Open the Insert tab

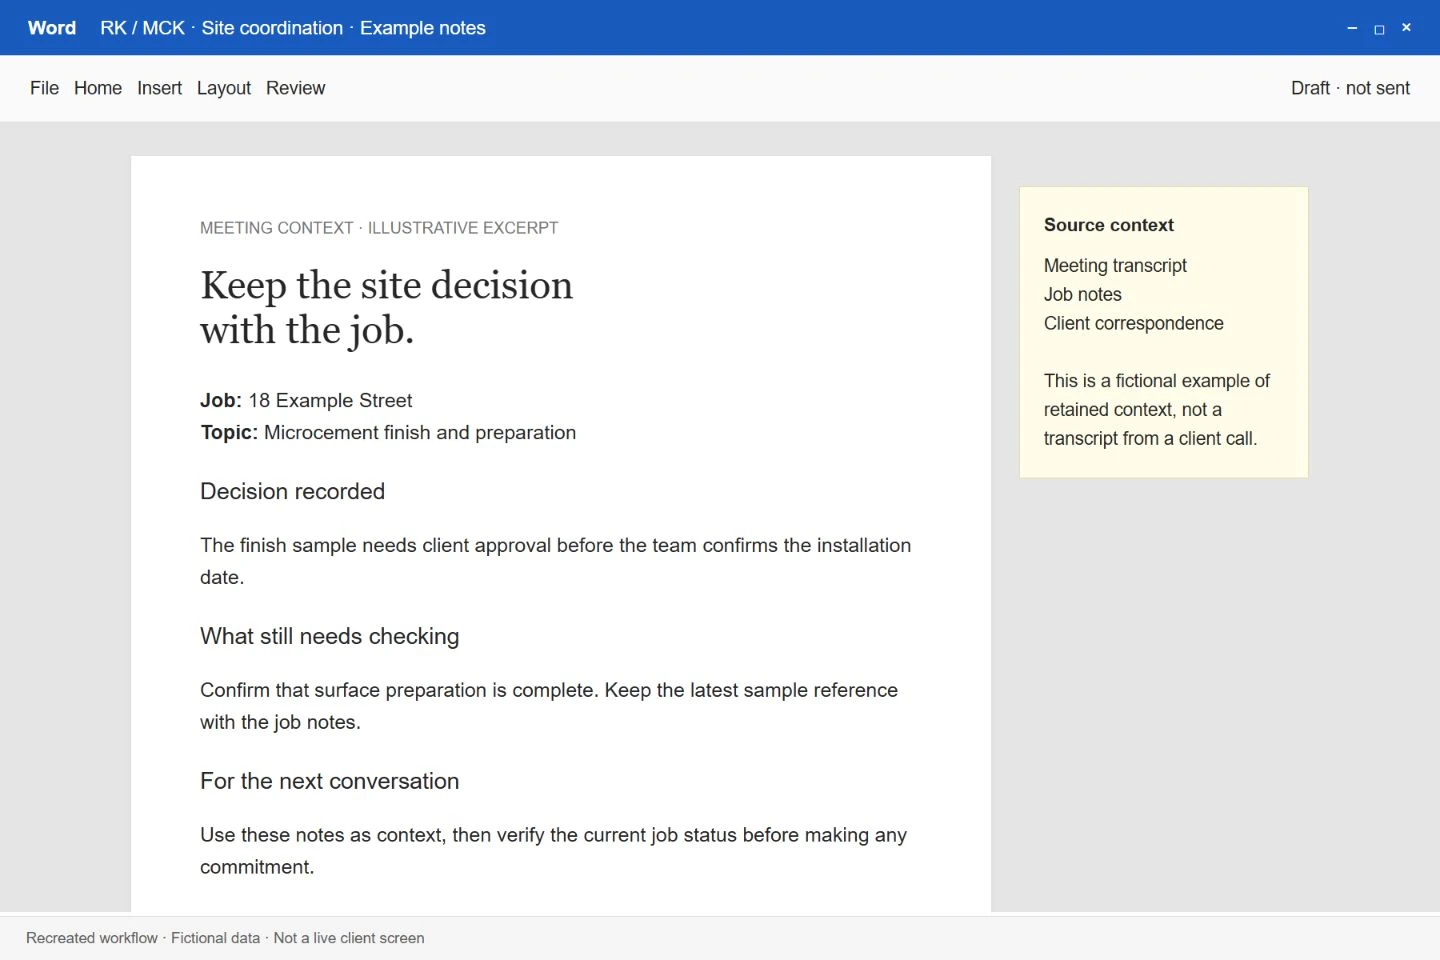[159, 88]
